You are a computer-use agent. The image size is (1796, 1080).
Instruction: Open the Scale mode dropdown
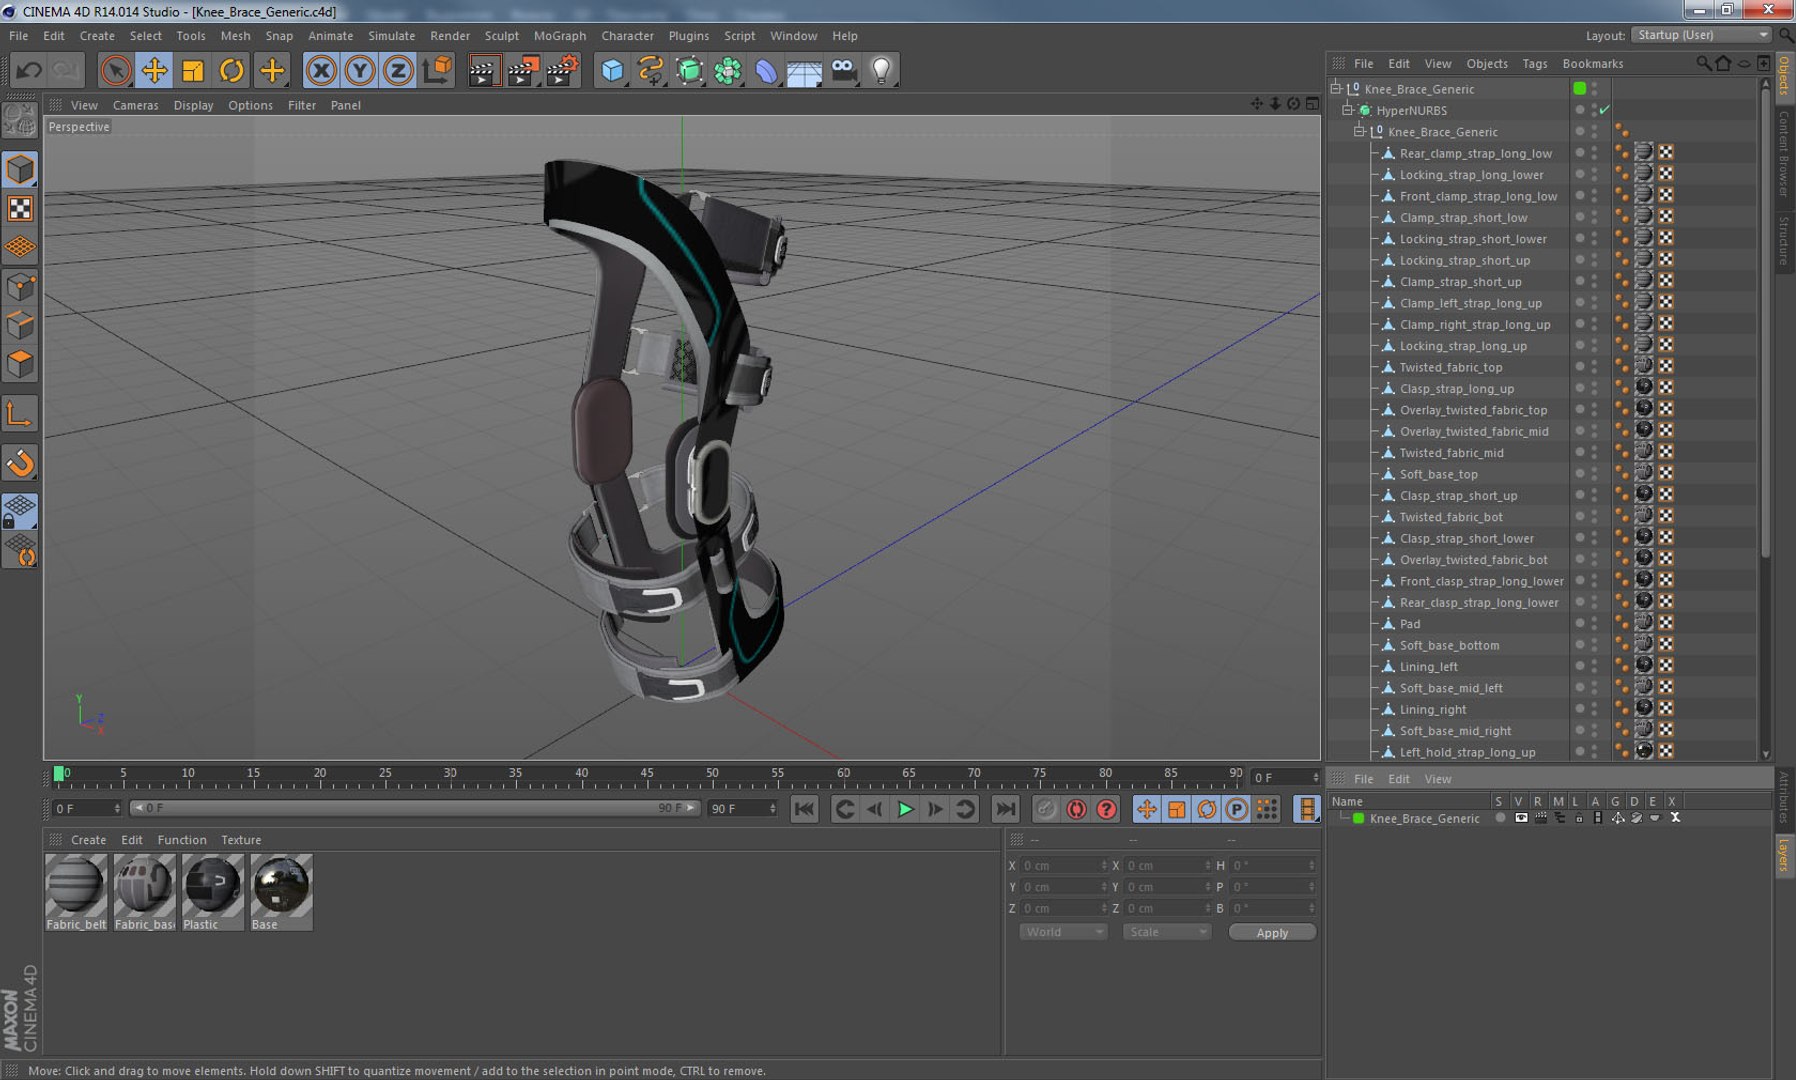[x=1167, y=932]
